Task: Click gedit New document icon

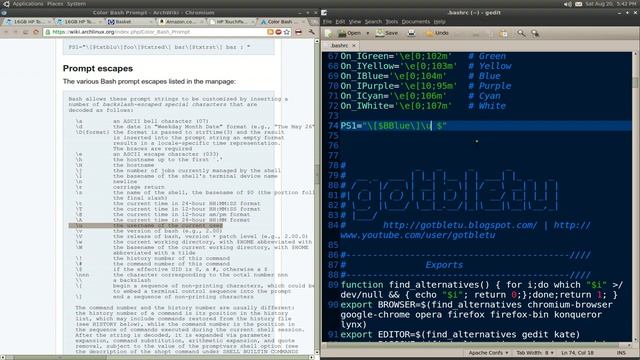Action: tap(329, 33)
